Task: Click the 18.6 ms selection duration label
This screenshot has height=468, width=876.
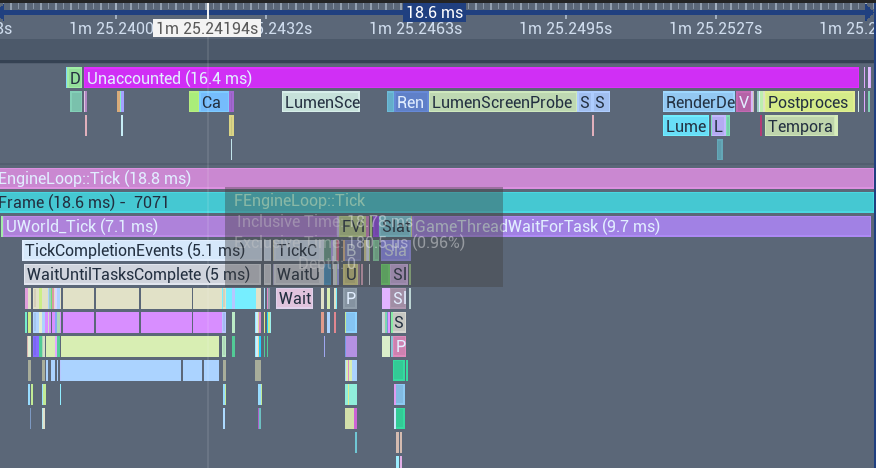Action: coord(435,12)
